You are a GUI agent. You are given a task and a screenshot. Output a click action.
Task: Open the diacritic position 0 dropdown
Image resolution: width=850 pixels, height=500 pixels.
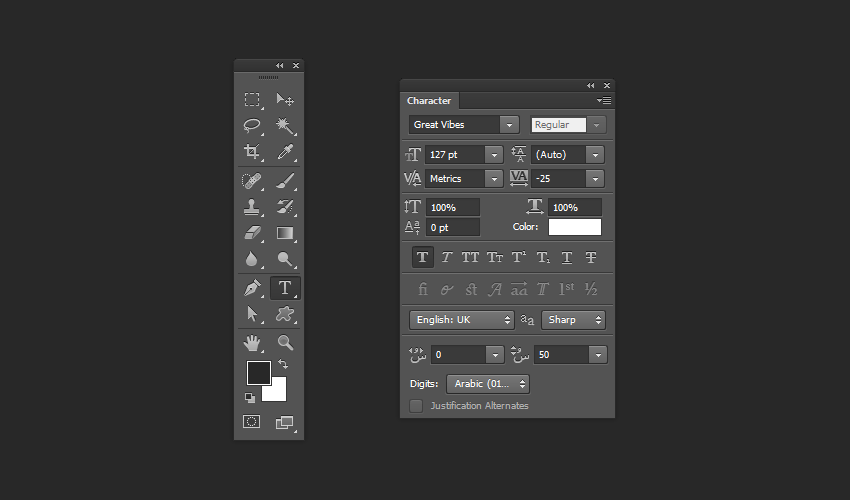[x=495, y=355]
